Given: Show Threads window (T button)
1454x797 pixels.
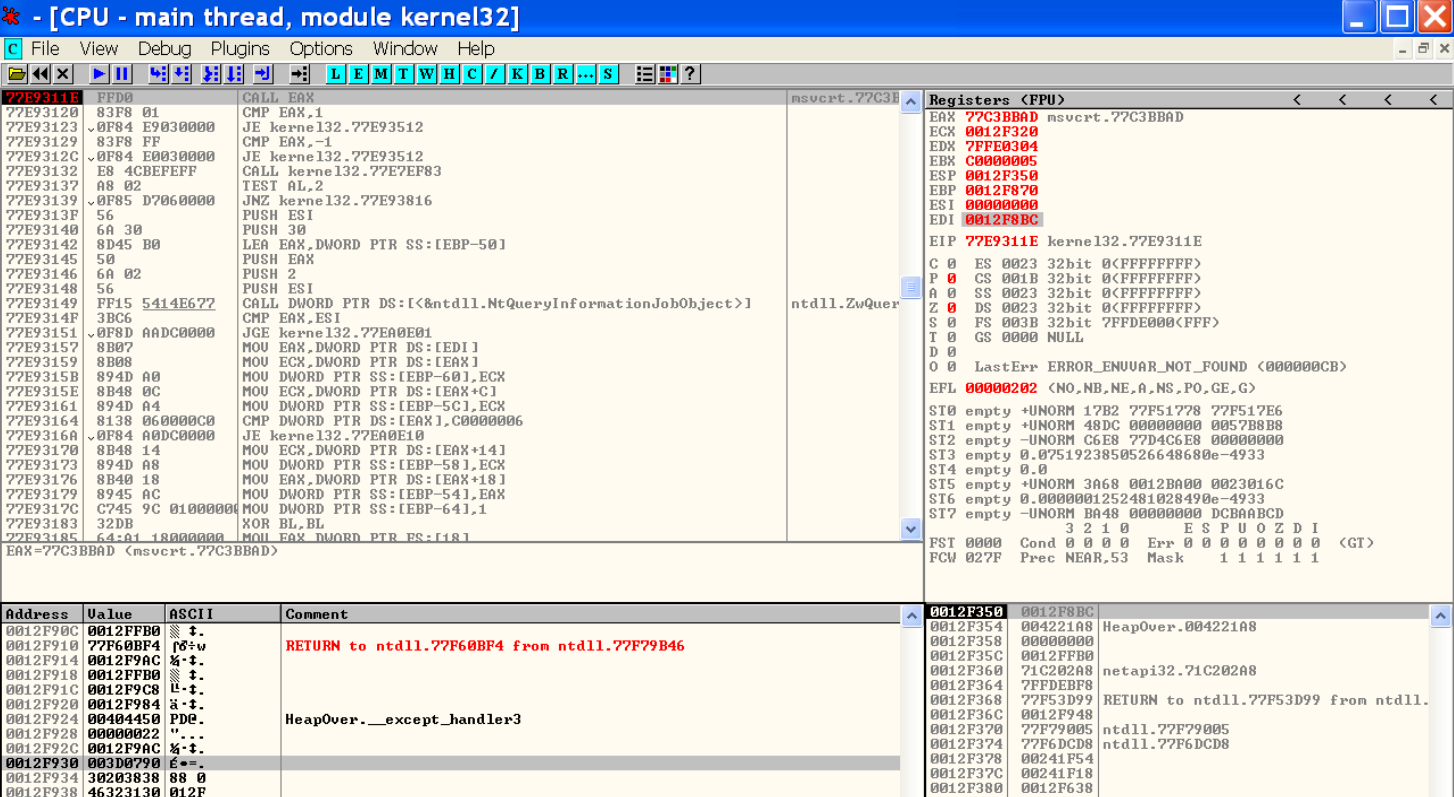Looking at the screenshot, I should [404, 74].
